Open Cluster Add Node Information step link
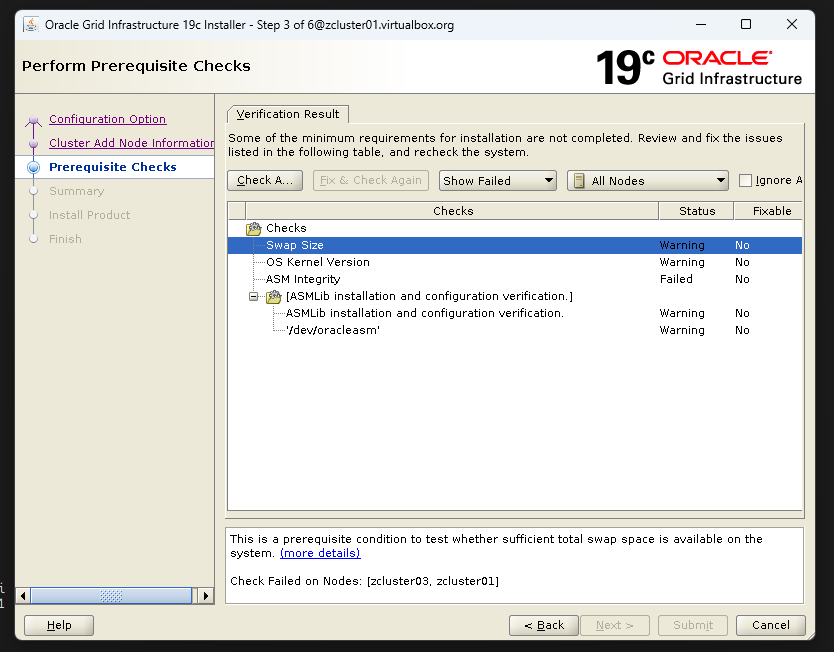The width and height of the screenshot is (834, 652). coord(131,143)
